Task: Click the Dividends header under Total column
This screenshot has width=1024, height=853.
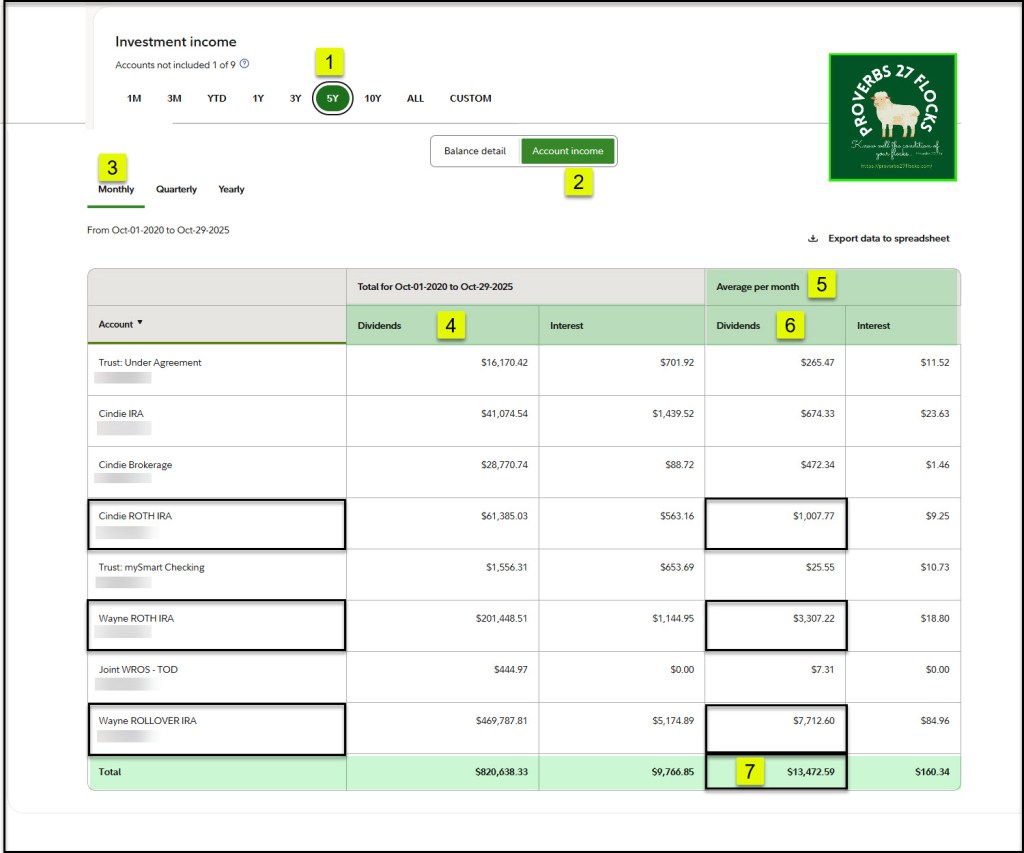Action: pyautogui.click(x=382, y=325)
